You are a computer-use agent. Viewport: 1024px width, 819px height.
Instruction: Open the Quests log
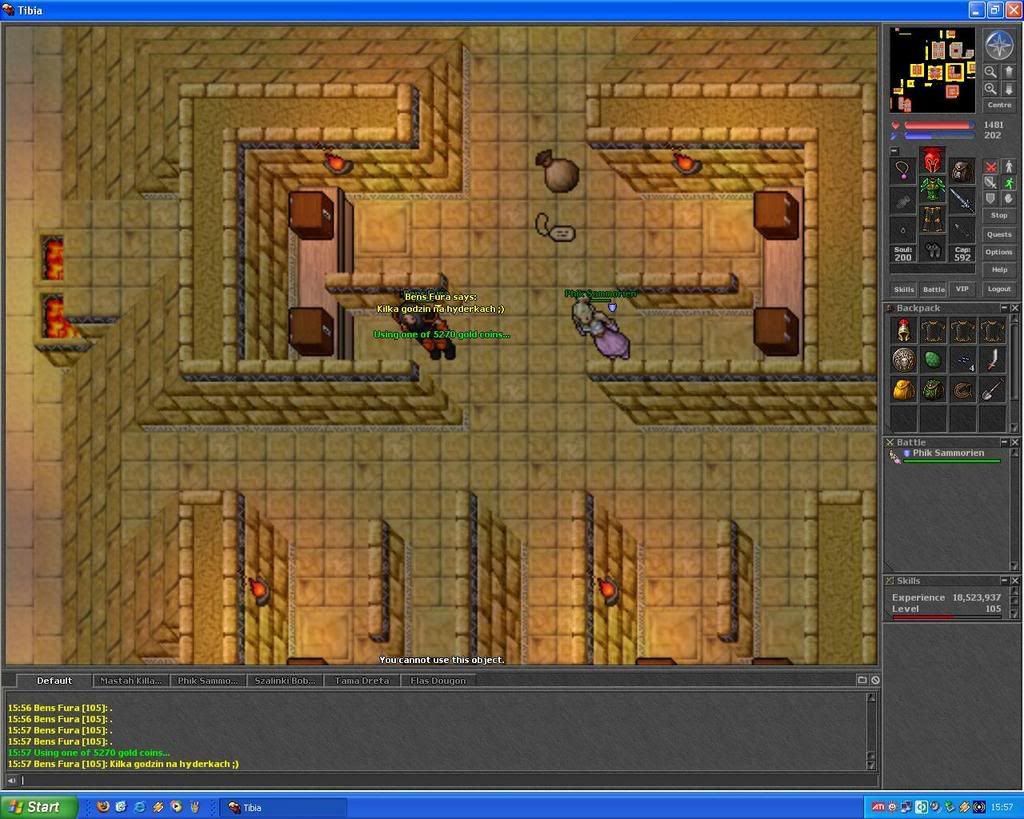pyautogui.click(x=999, y=234)
